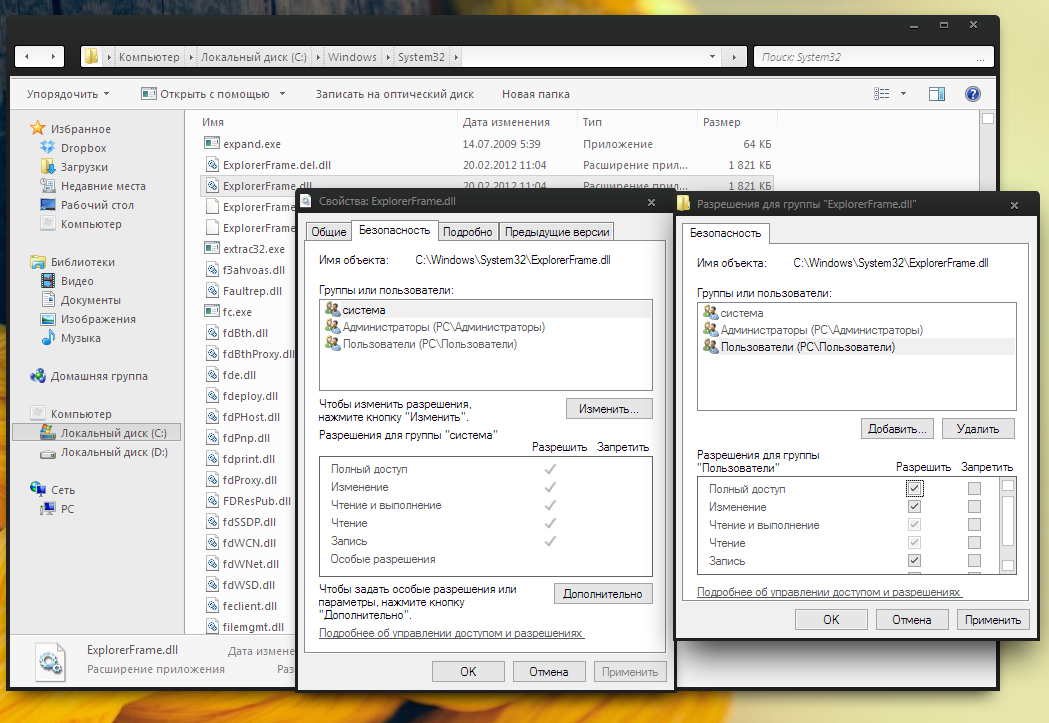Click the Добавить... button
This screenshot has height=723, width=1049.
pyautogui.click(x=897, y=429)
